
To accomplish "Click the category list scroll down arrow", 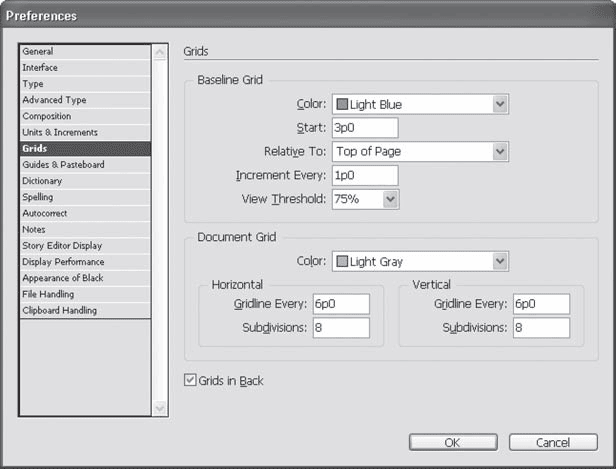I will click(x=160, y=408).
